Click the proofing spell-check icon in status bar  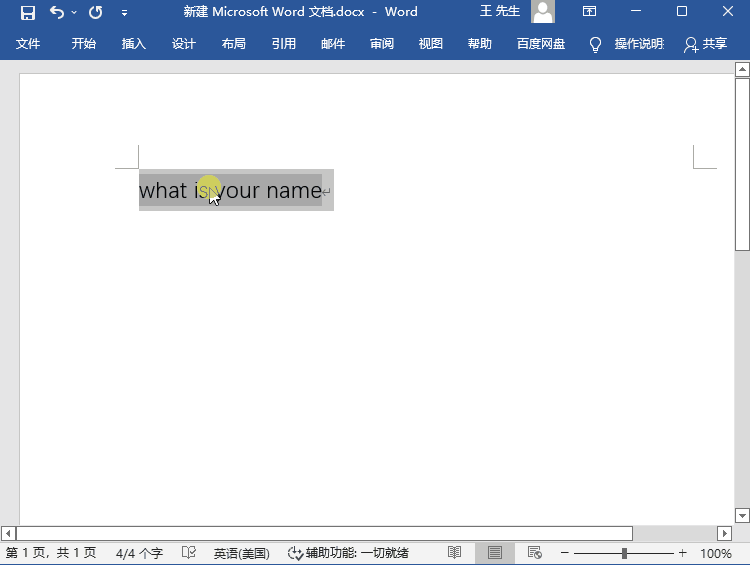tap(189, 553)
